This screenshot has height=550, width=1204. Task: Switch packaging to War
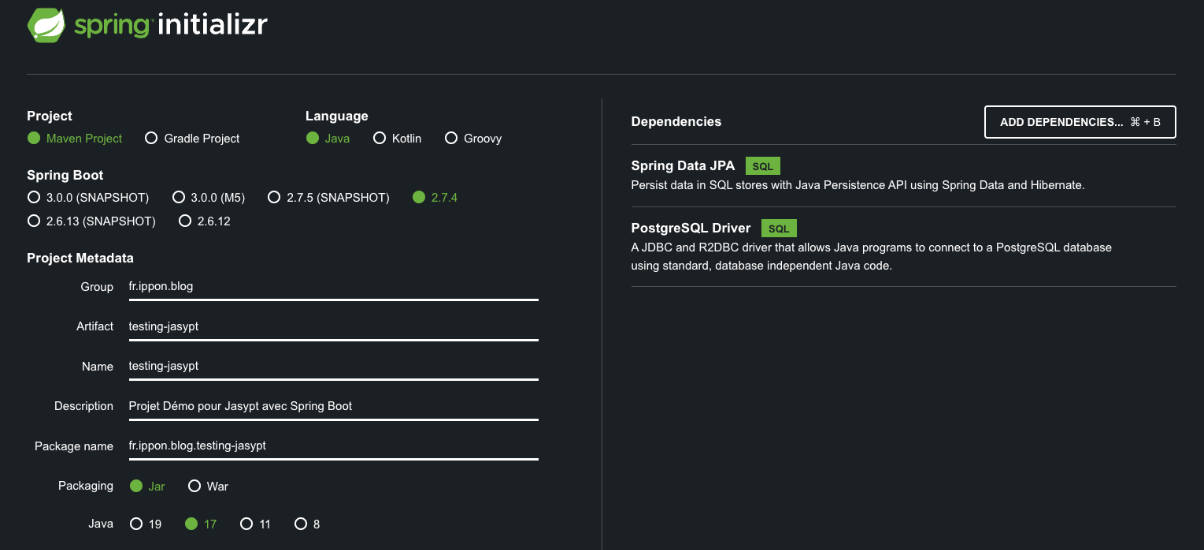tap(195, 487)
